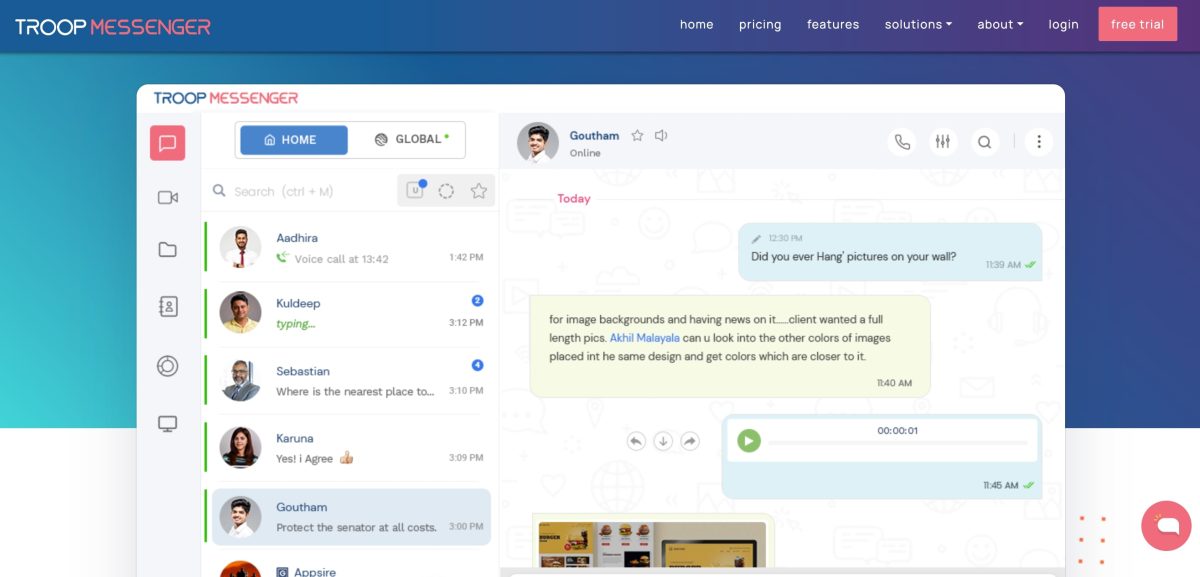Start an audio call with Goutham
The width and height of the screenshot is (1200, 577).
click(x=902, y=142)
